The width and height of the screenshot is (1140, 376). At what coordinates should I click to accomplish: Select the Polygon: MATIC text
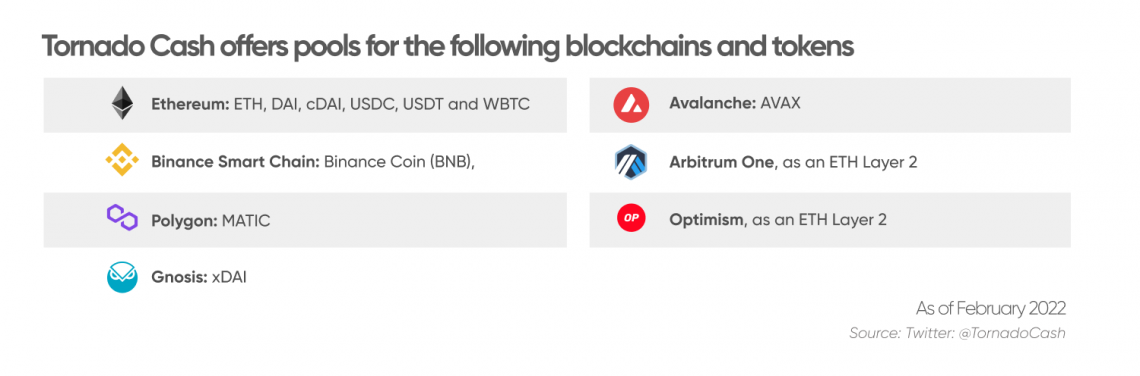click(x=211, y=220)
